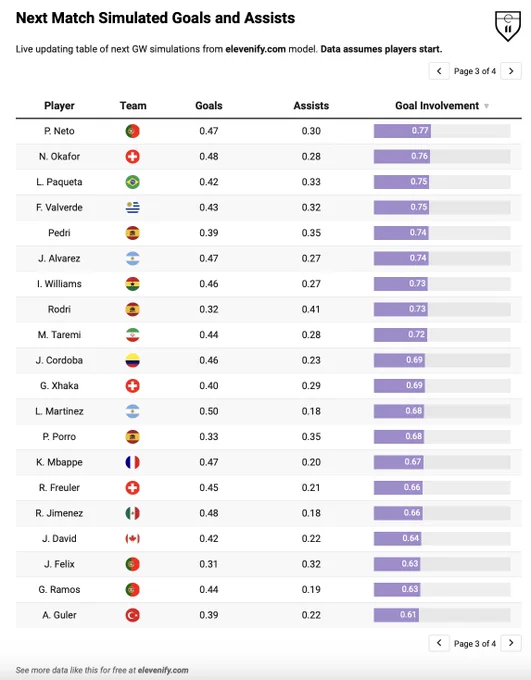Image resolution: width=531 pixels, height=680 pixels.
Task: Click Turkey flag next to A. Guler
Action: coord(133,615)
